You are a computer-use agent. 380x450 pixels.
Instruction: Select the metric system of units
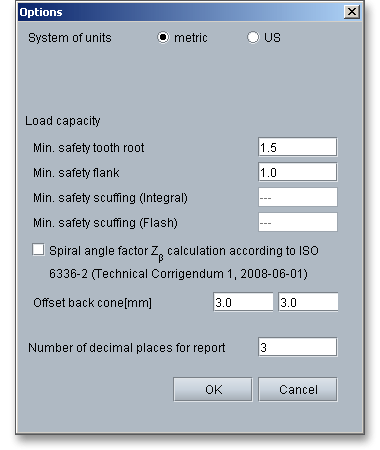[163, 37]
